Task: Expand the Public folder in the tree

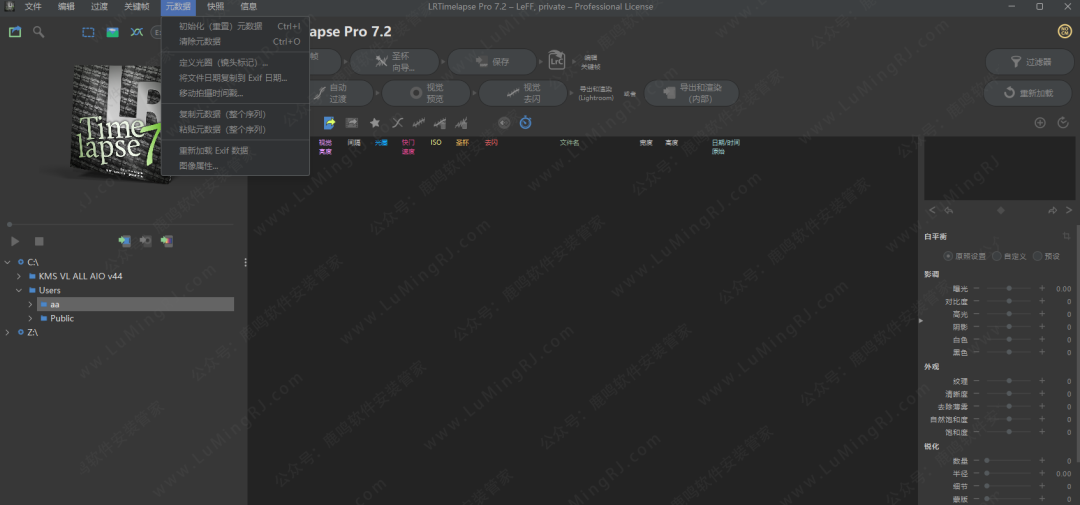Action: [30, 318]
